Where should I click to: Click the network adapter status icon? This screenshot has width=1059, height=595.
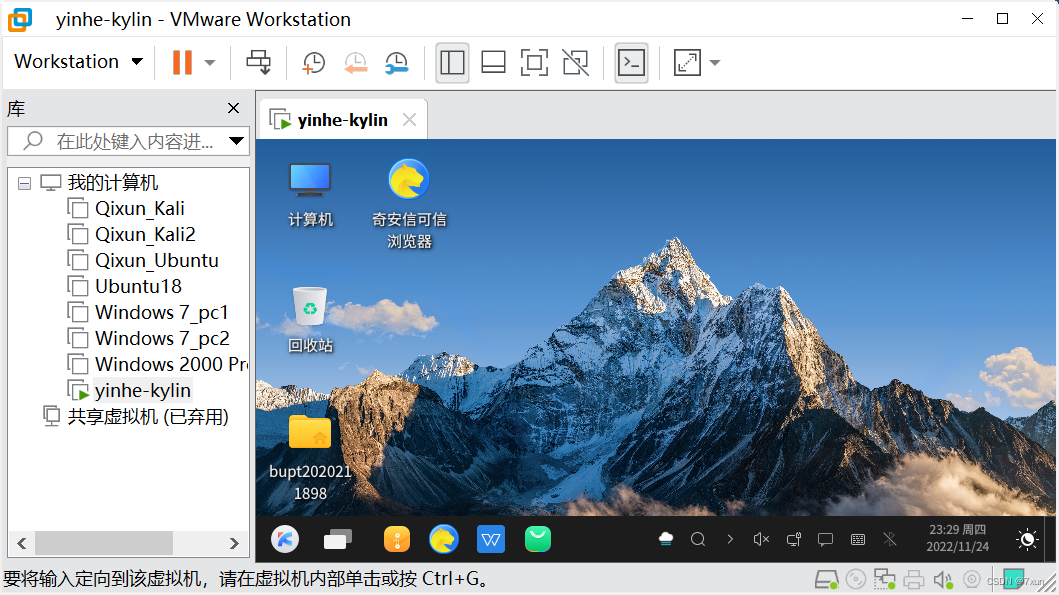point(884,579)
